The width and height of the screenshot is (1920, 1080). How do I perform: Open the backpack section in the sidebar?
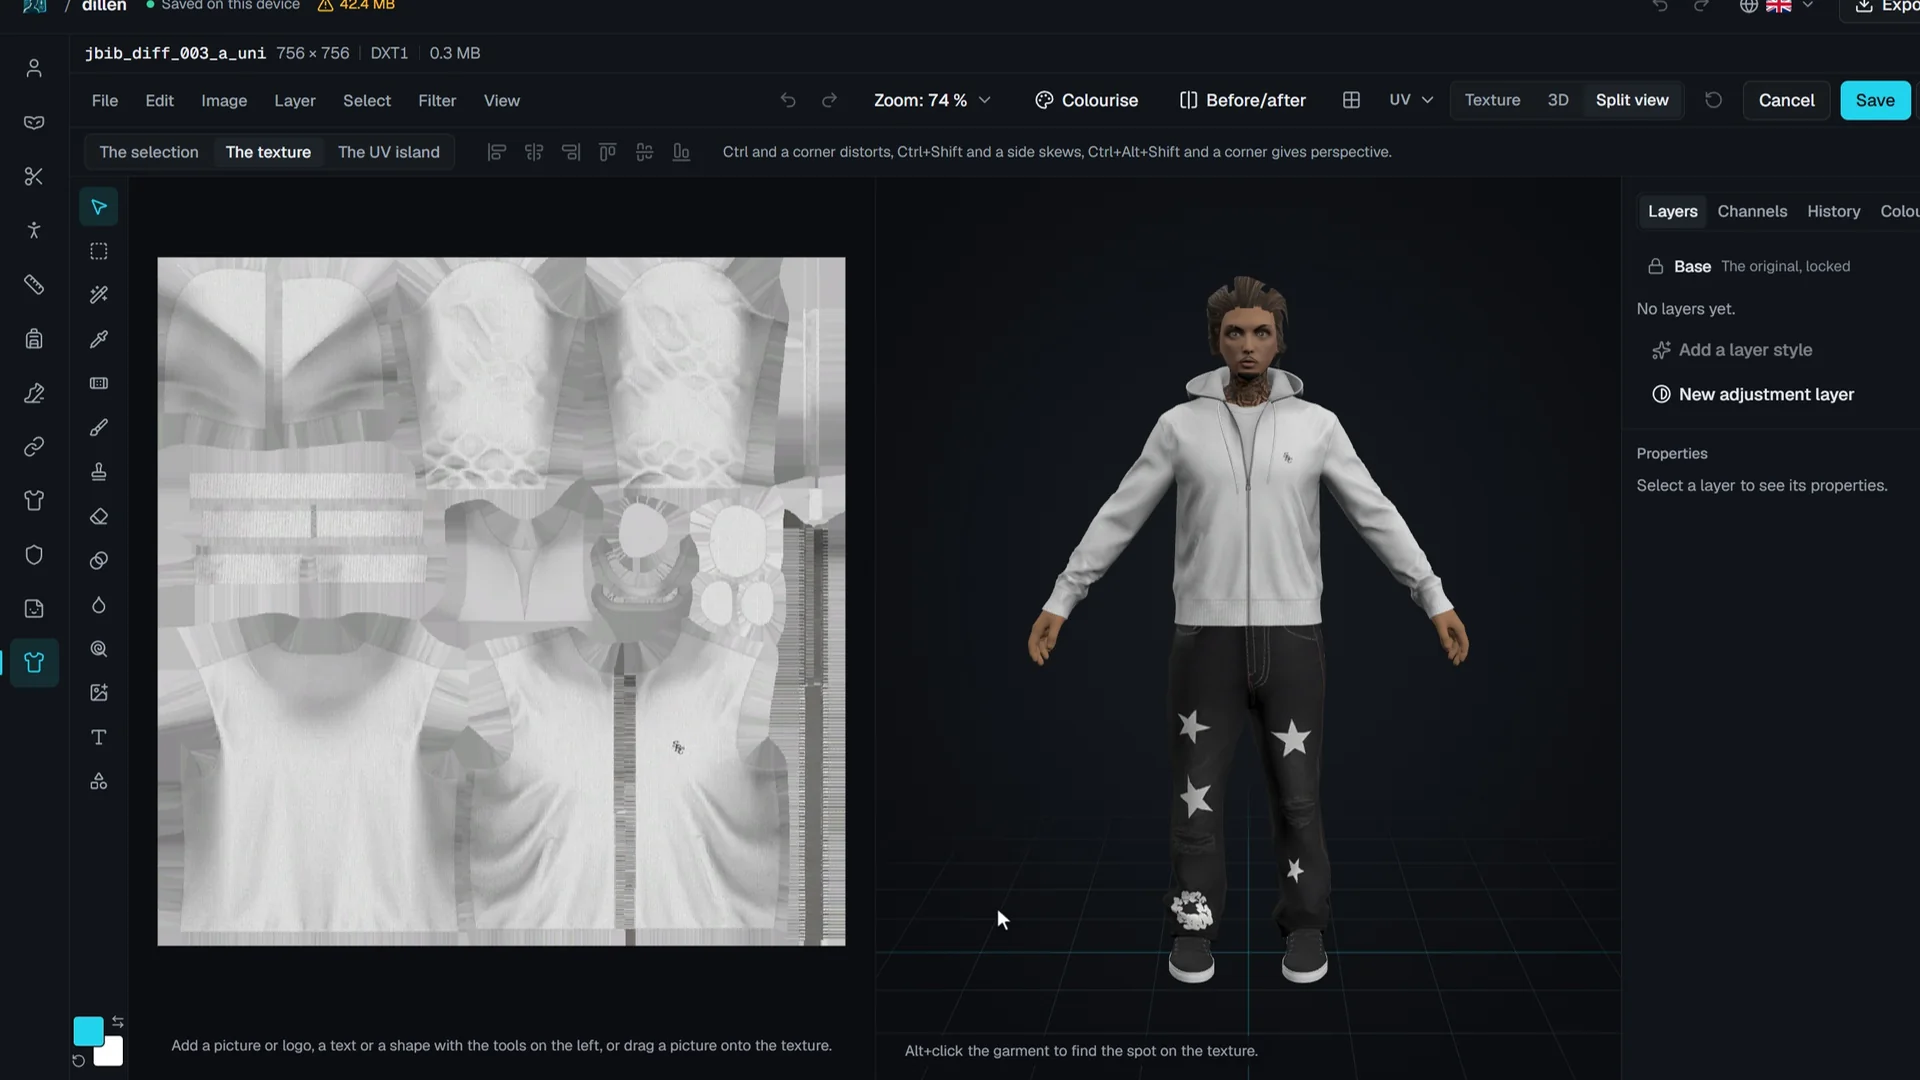(34, 339)
